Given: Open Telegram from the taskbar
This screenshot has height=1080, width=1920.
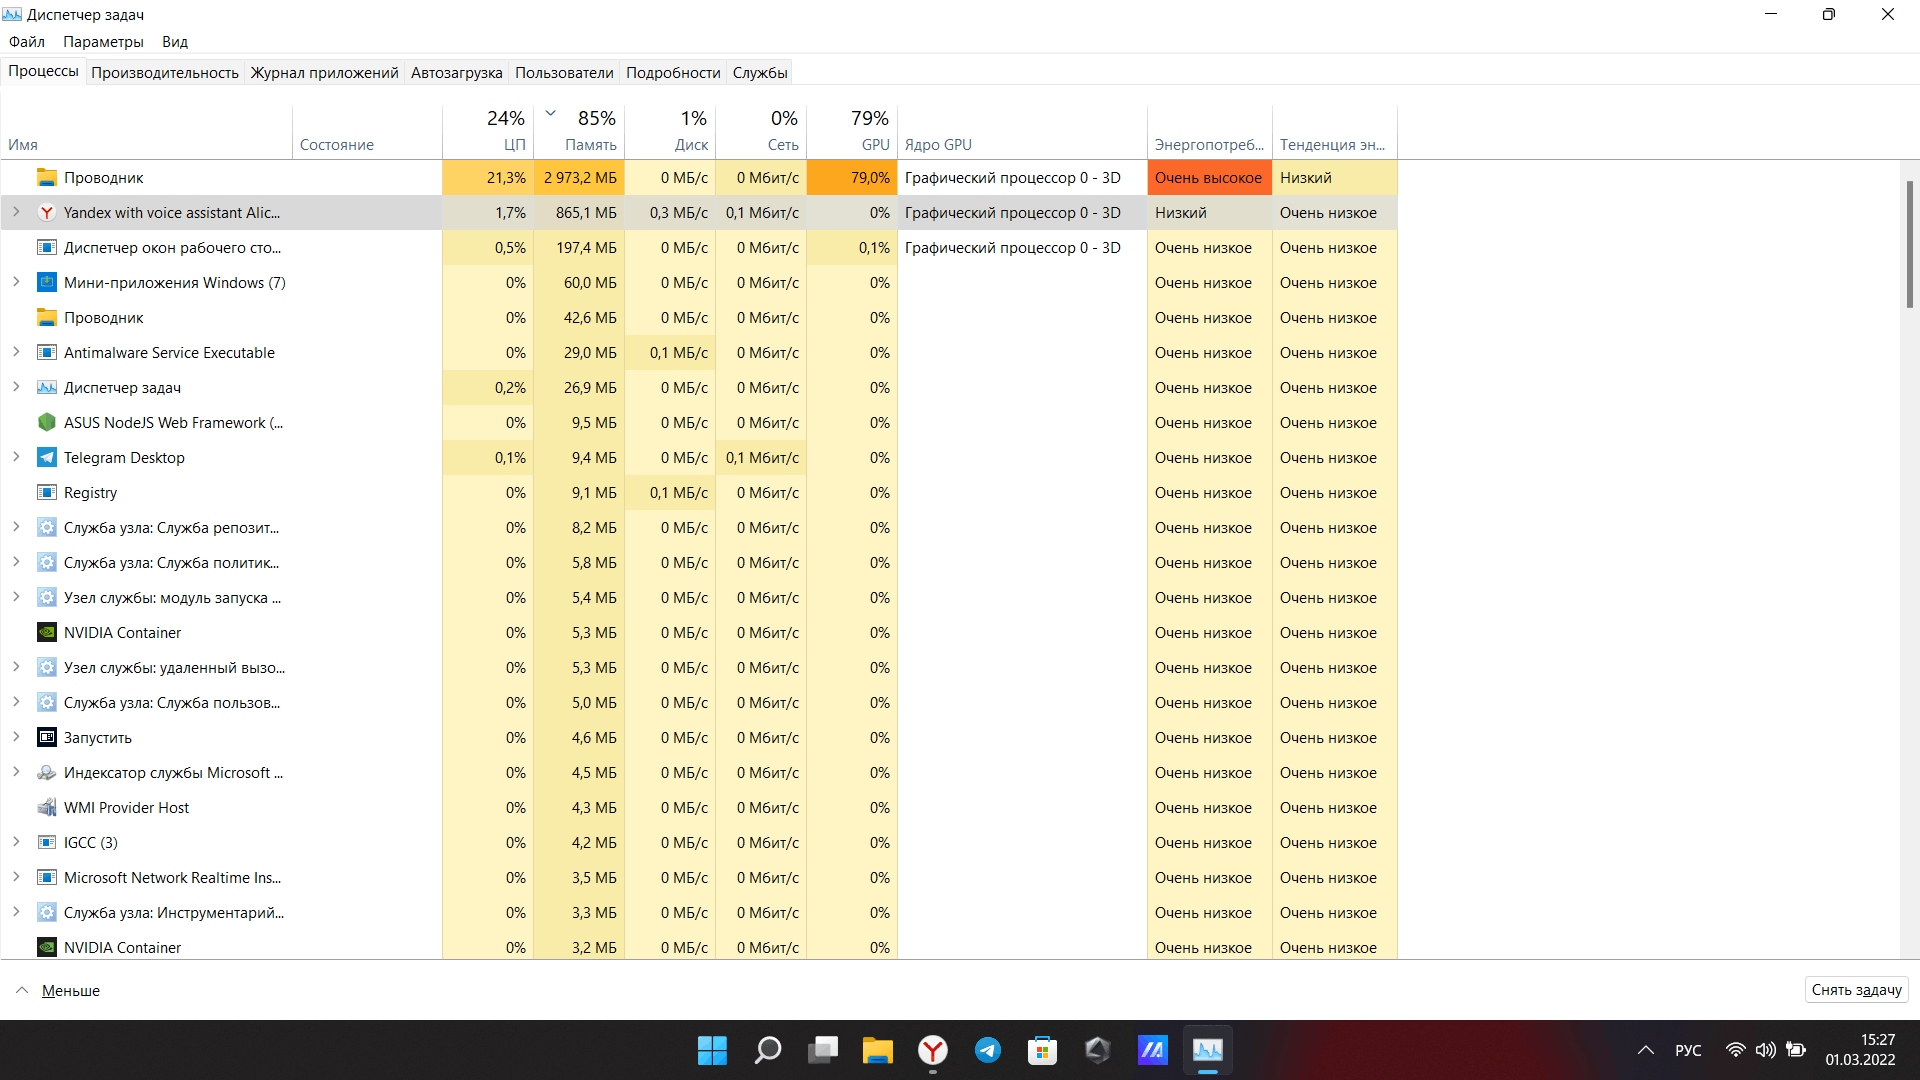Looking at the screenshot, I should point(988,1050).
